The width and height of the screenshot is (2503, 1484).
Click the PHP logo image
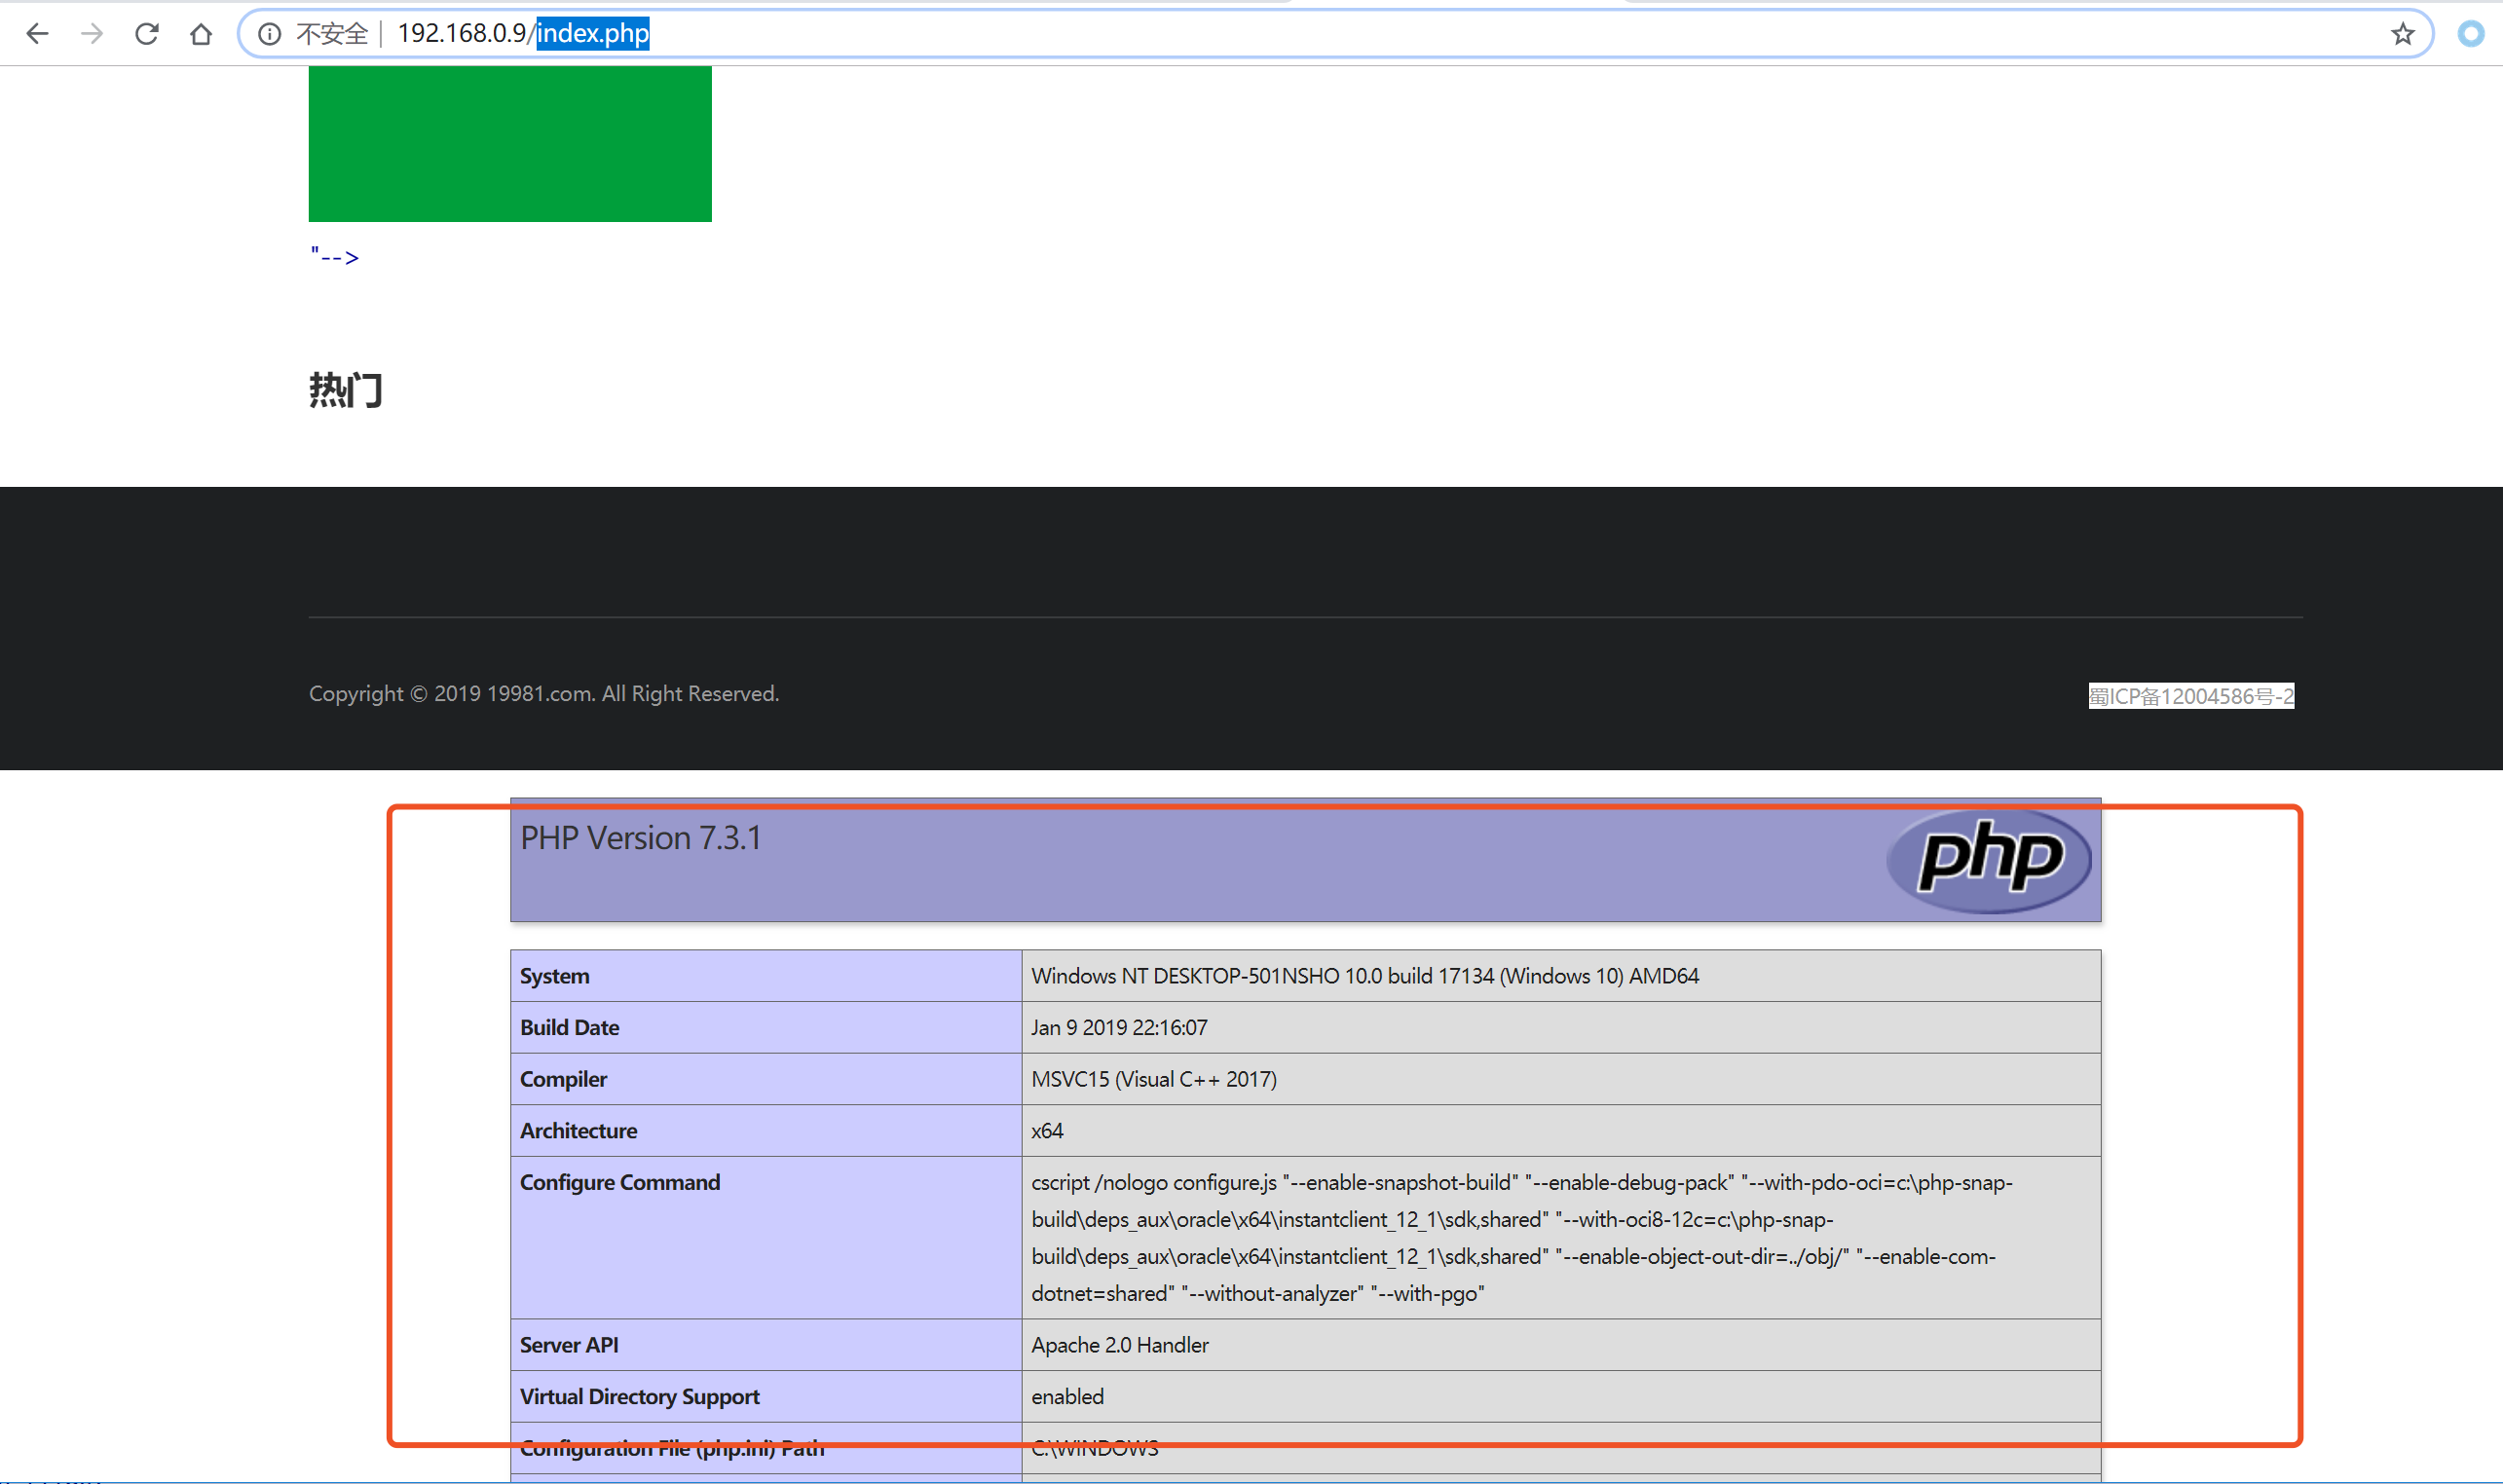click(1988, 860)
